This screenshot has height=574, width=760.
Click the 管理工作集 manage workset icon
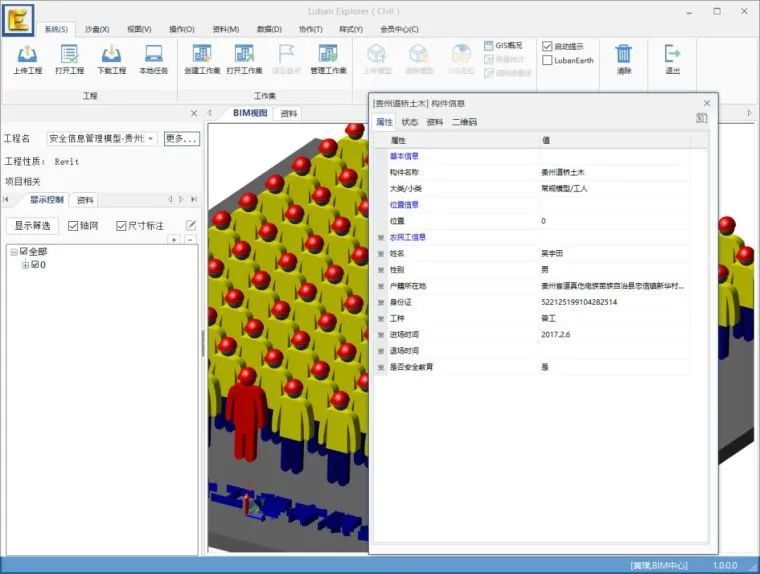(x=328, y=54)
